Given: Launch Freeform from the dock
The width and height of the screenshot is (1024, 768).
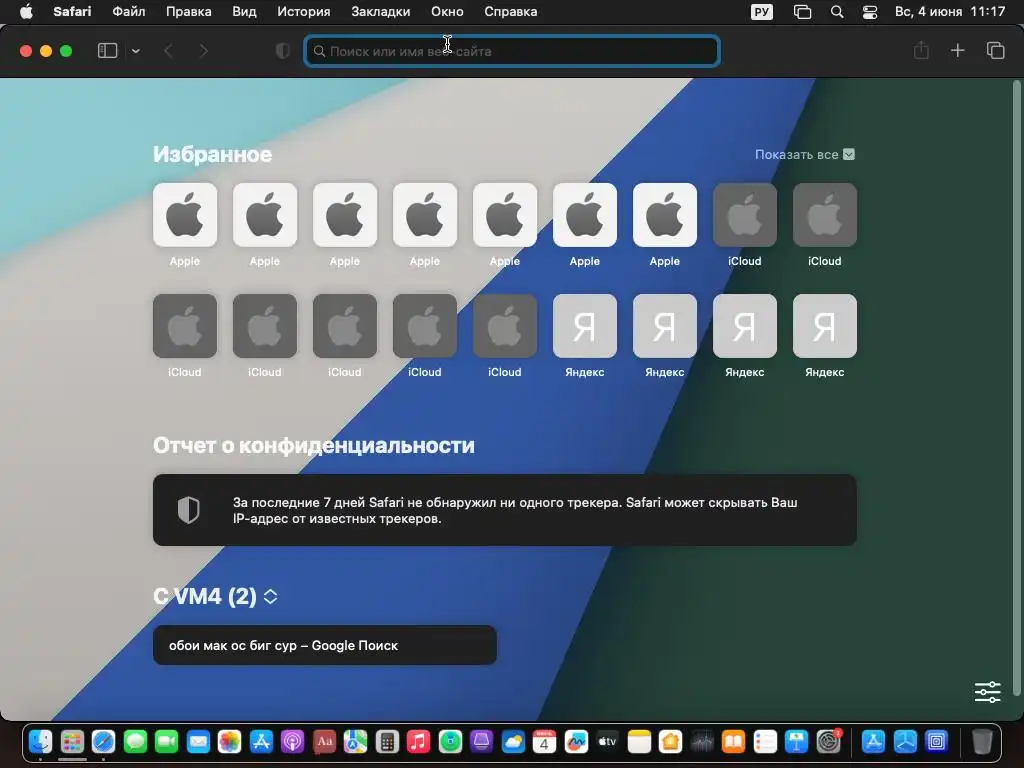Looking at the screenshot, I should (576, 742).
